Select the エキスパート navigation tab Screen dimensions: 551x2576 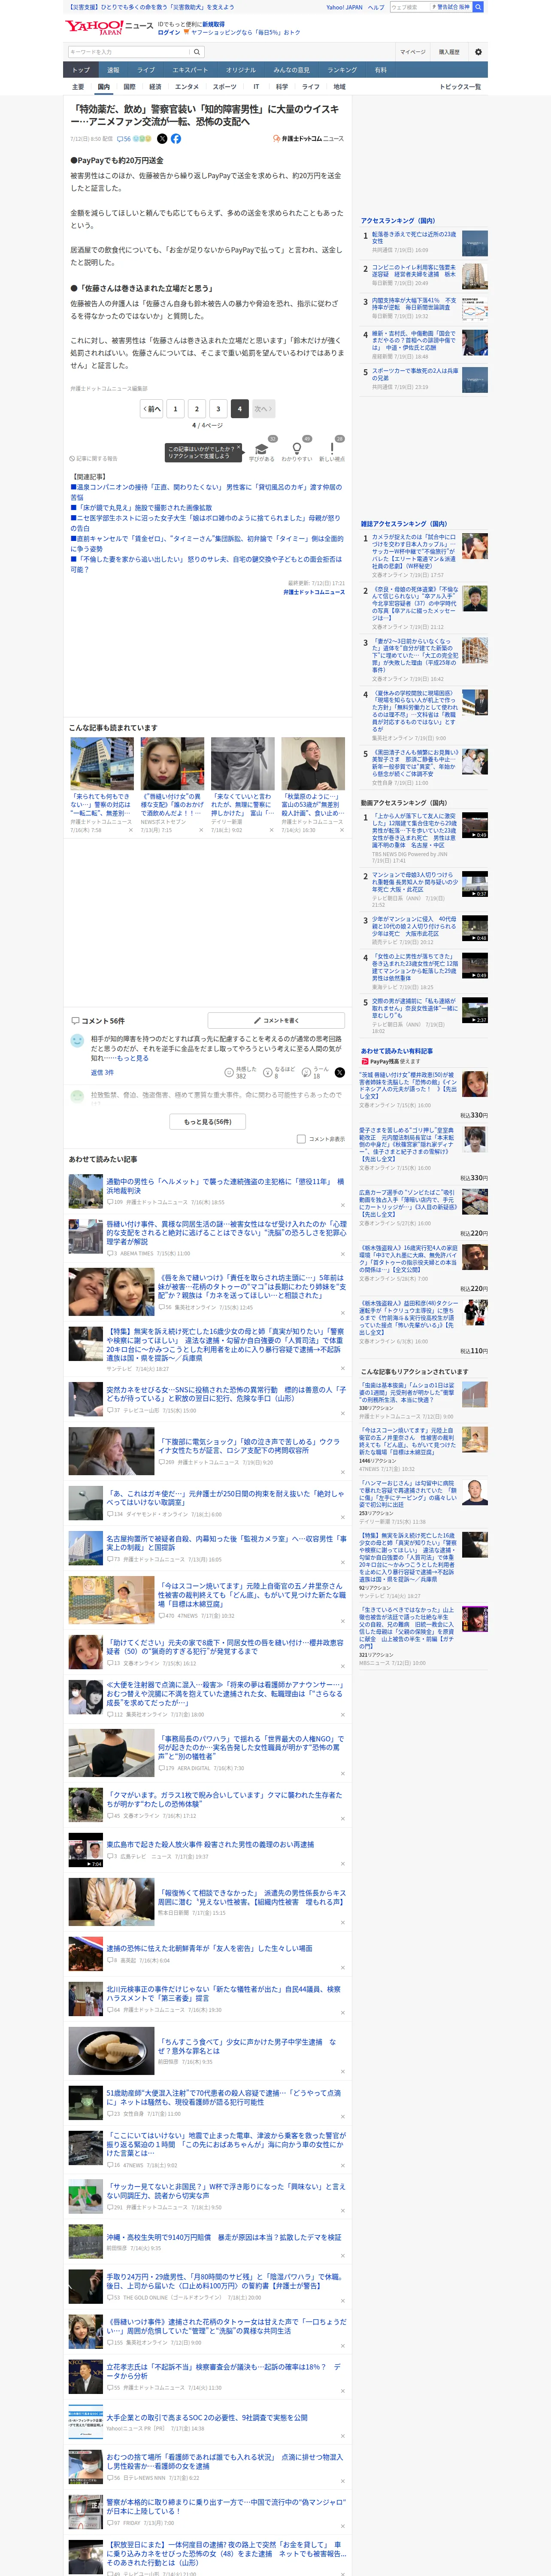pyautogui.click(x=190, y=70)
